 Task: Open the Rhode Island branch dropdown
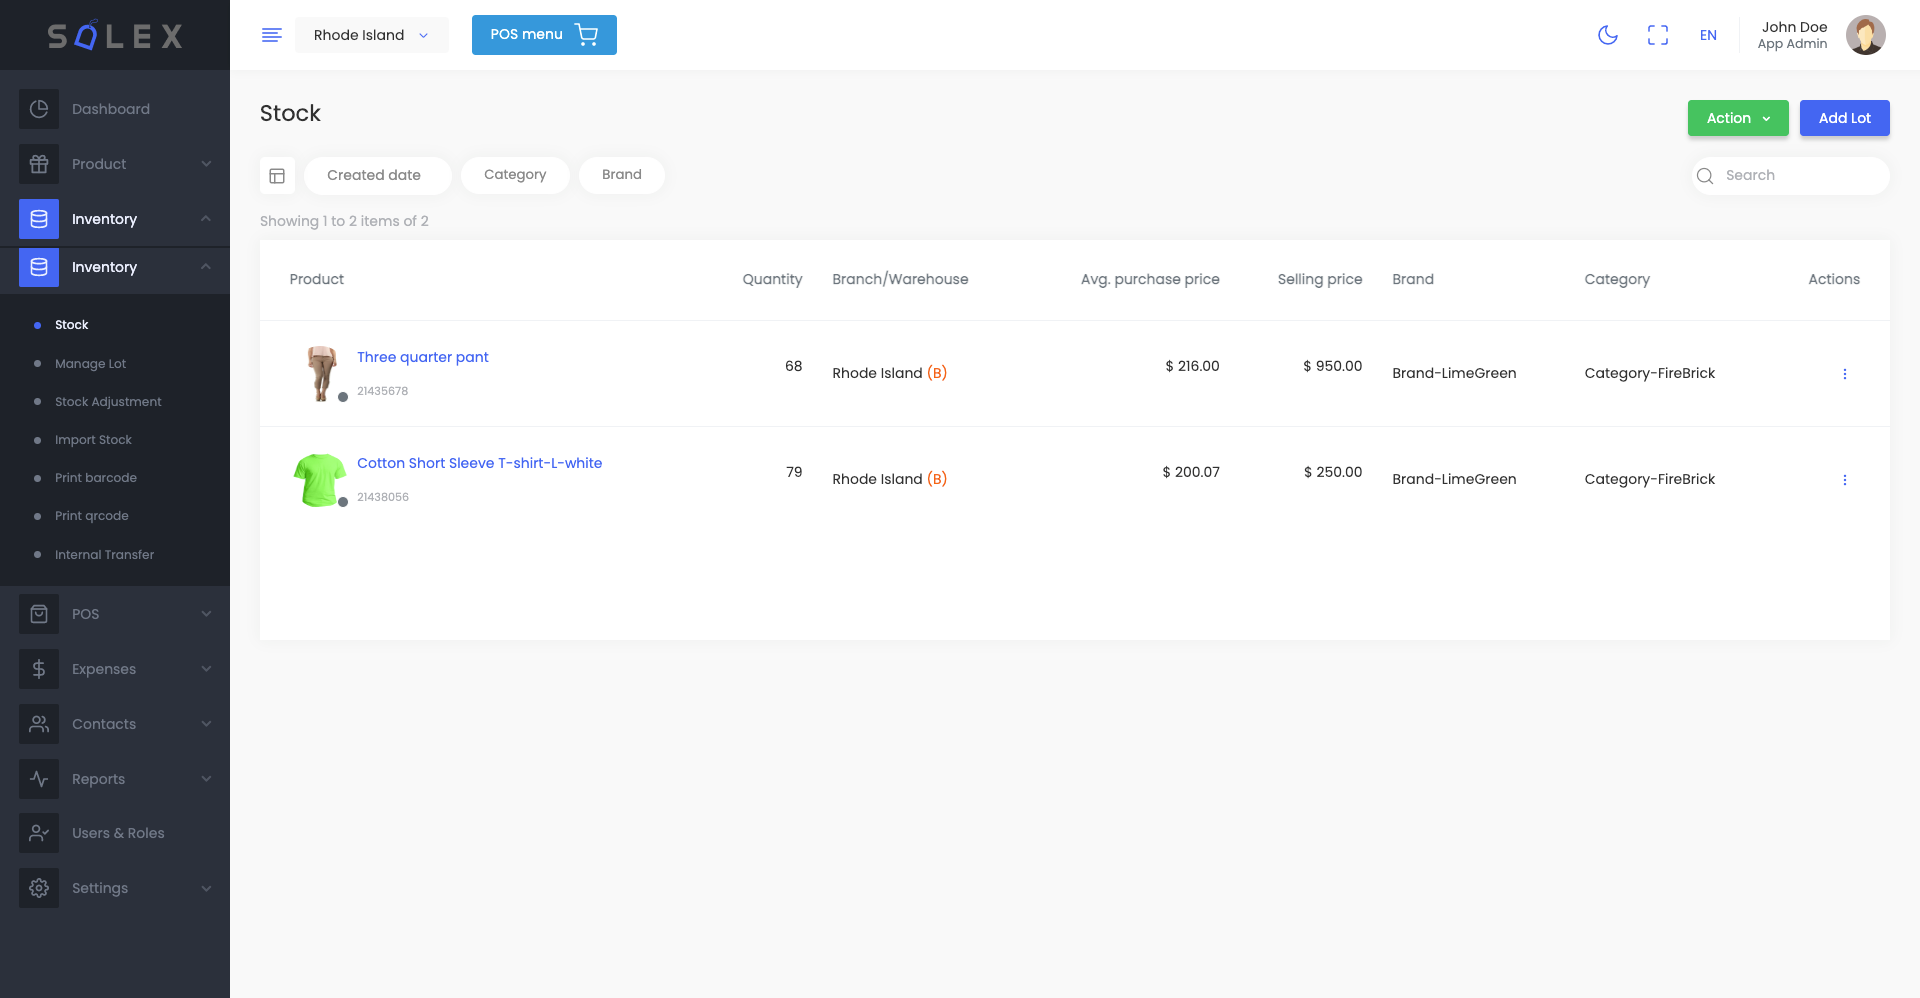pos(371,35)
